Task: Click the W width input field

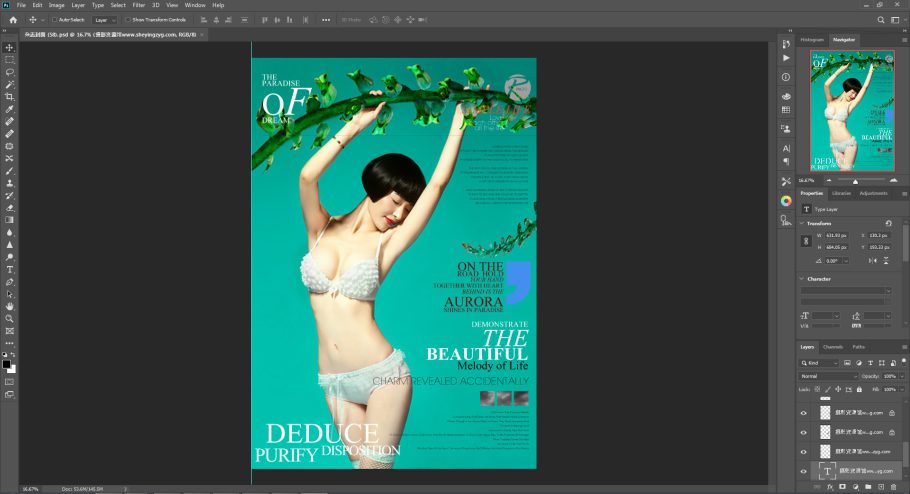Action: tap(836, 235)
